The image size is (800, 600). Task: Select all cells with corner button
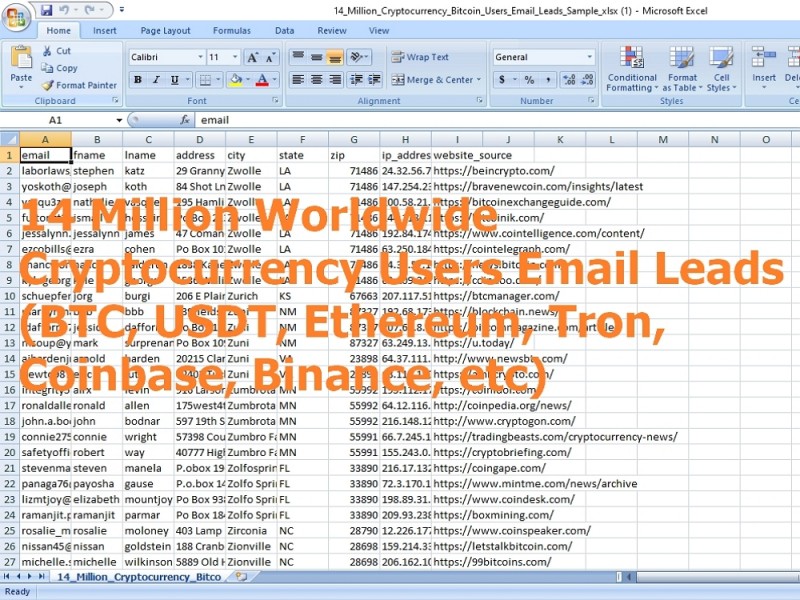click(10, 139)
